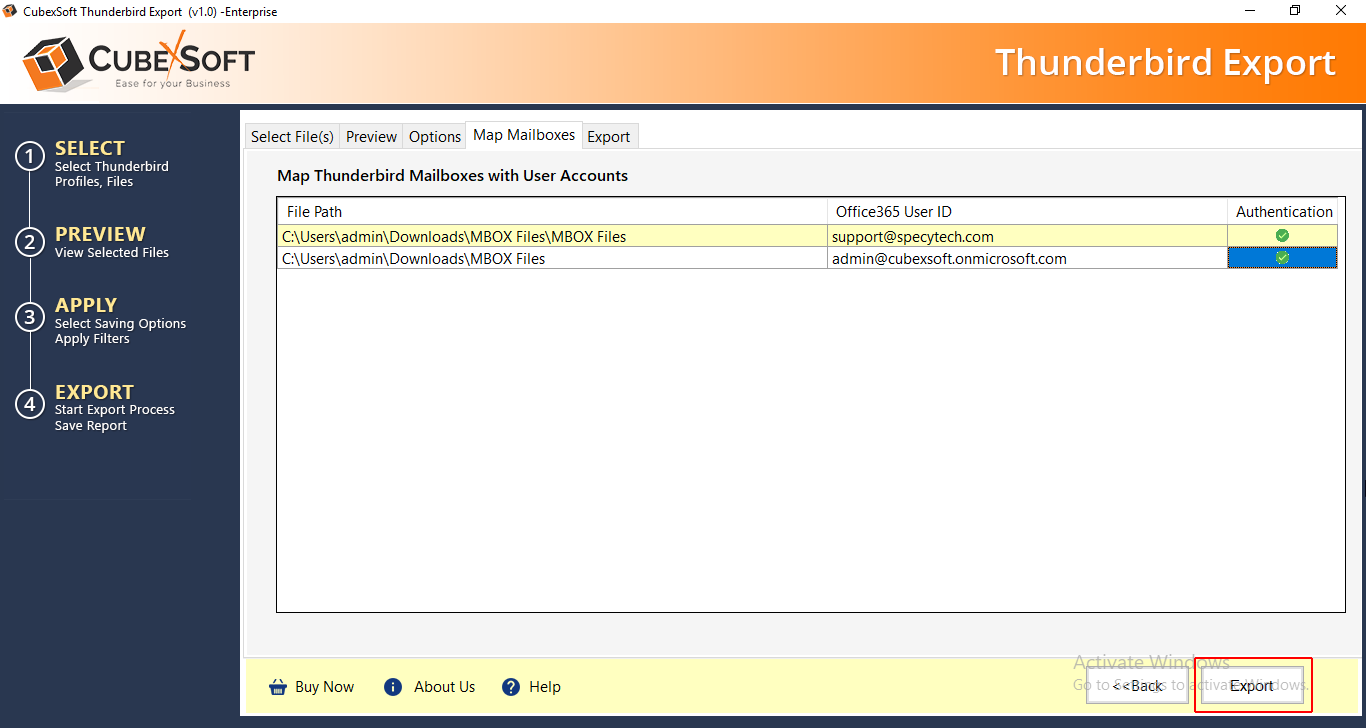Click the admin@cubexsoft.onmicrosoft.com user ID cell
The width and height of the screenshot is (1366, 728).
click(1027, 259)
